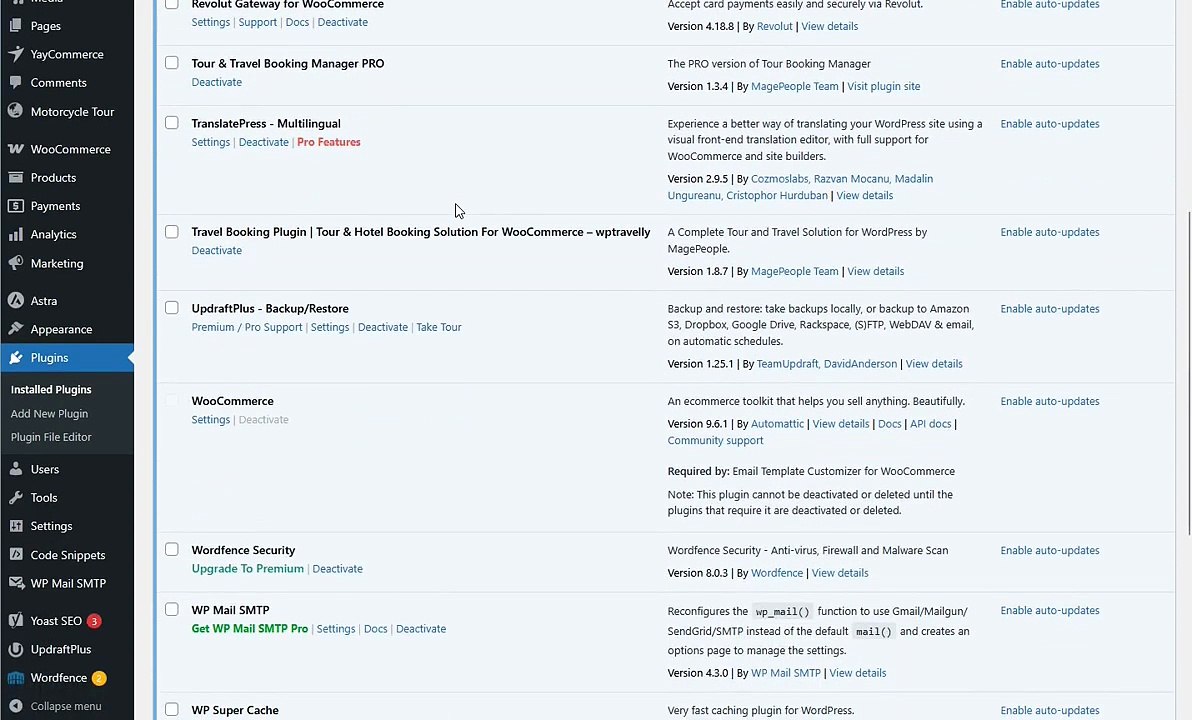
Task: Open WooCommerce plugin Settings link
Action: click(x=211, y=420)
